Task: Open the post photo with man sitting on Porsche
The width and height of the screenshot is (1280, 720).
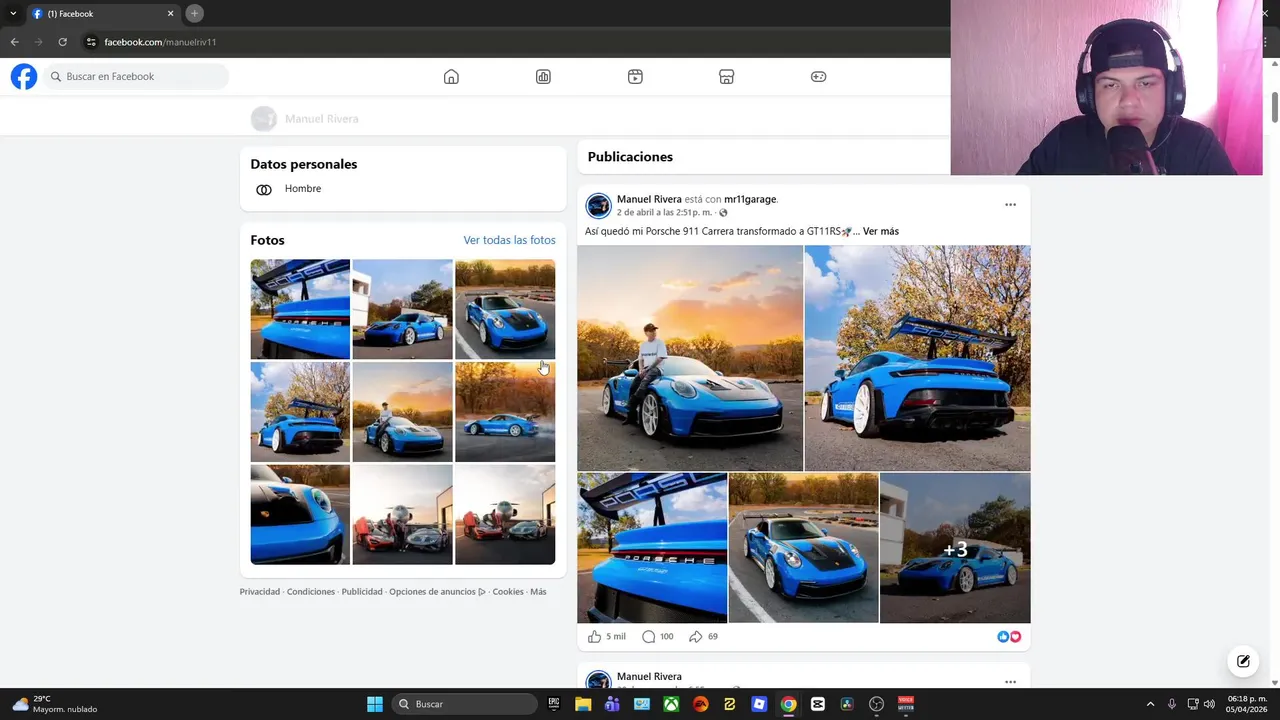Action: [x=690, y=358]
